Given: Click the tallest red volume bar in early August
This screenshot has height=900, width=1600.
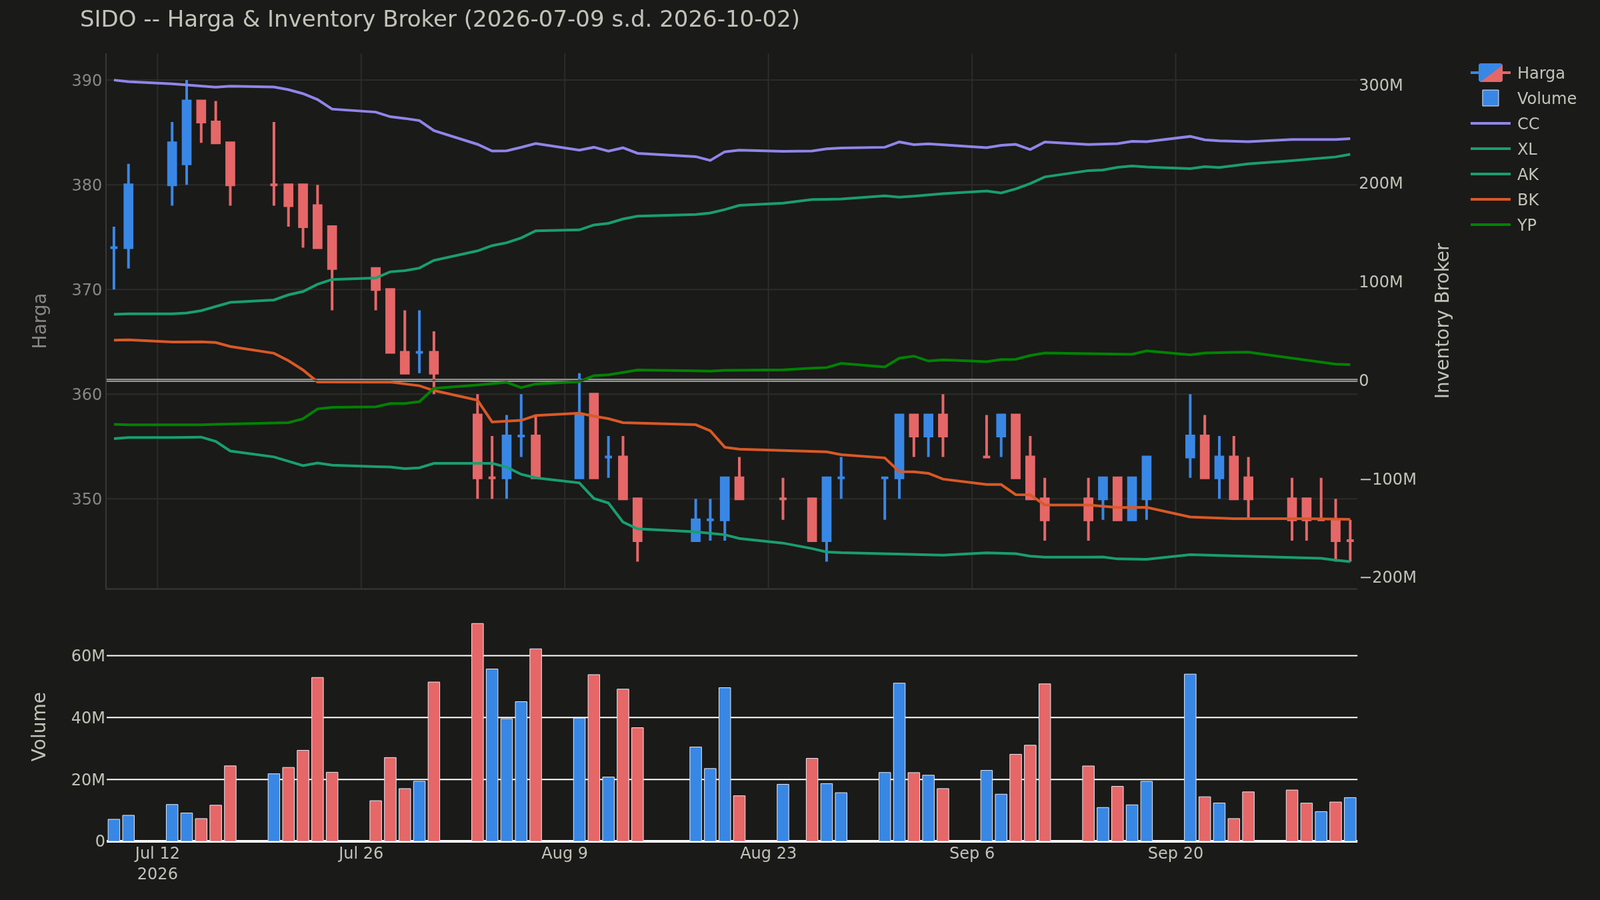Looking at the screenshot, I should pos(477,732).
